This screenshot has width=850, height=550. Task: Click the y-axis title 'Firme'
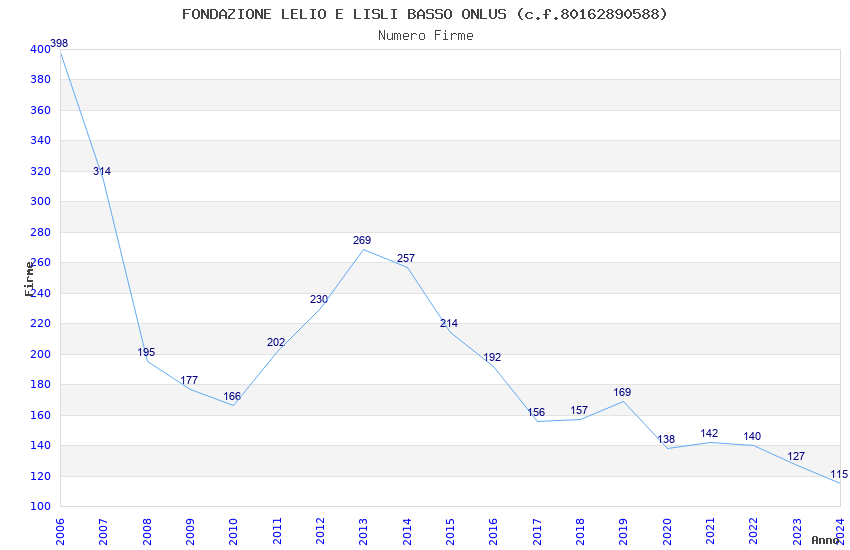29,279
